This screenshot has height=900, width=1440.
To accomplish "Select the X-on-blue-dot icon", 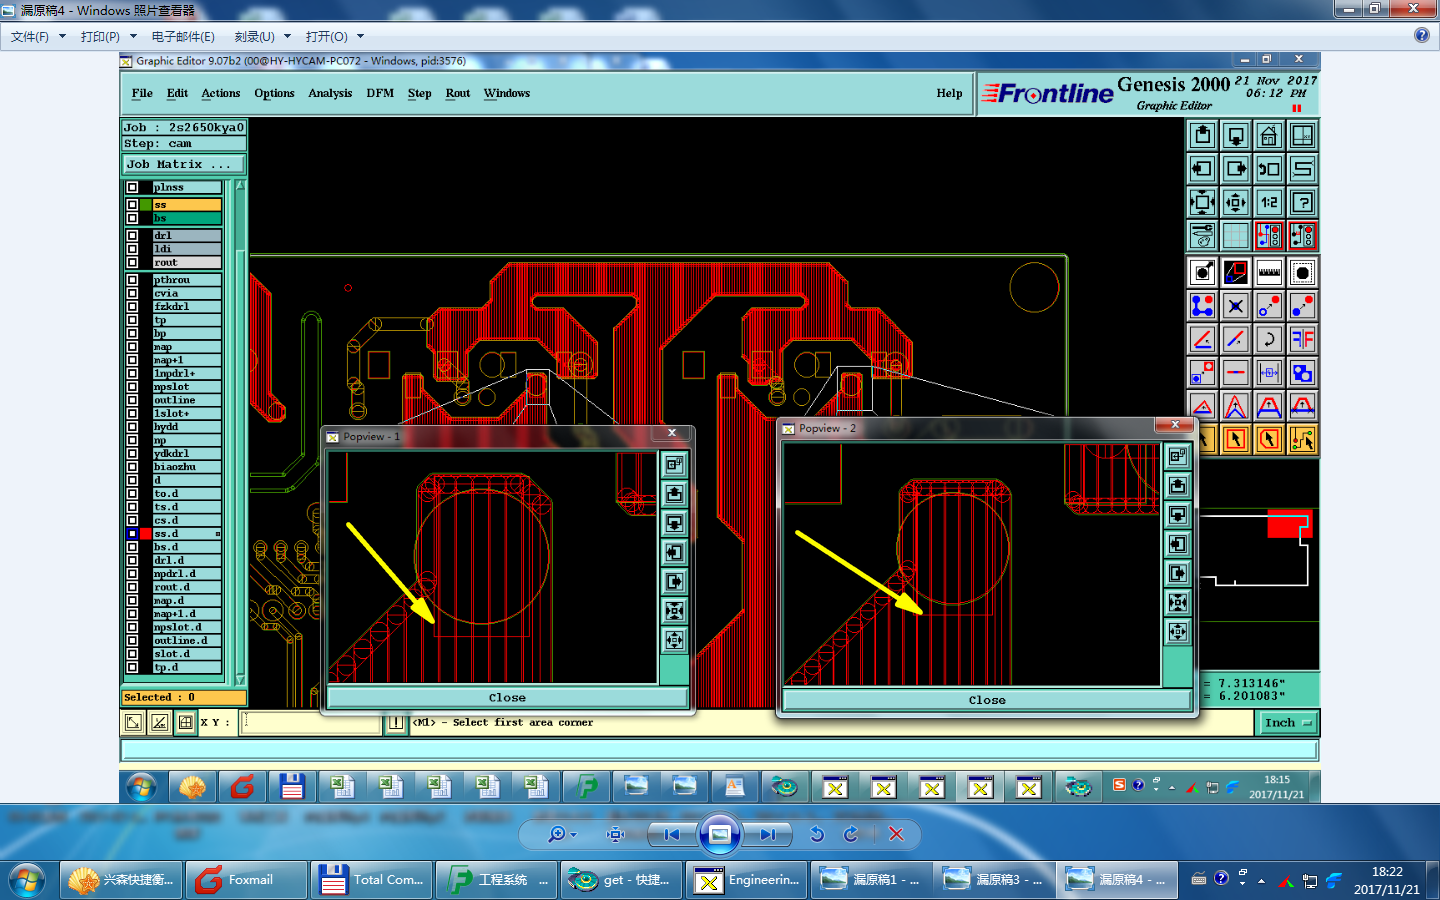I will (x=1236, y=306).
